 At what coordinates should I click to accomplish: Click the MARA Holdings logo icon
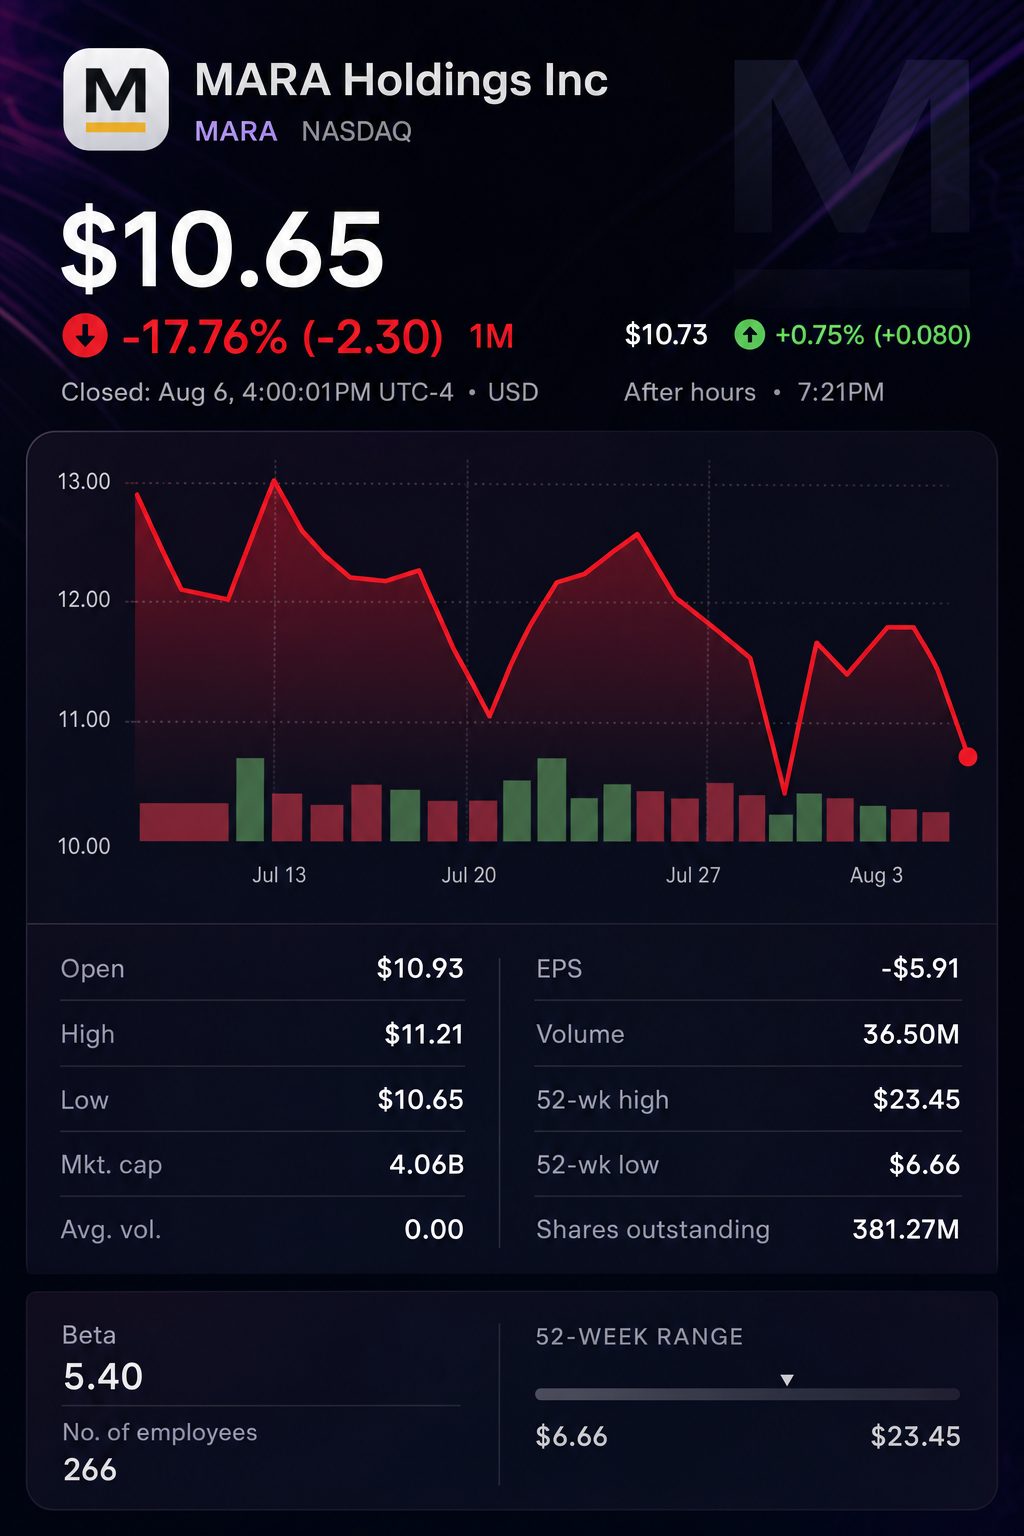[x=116, y=100]
